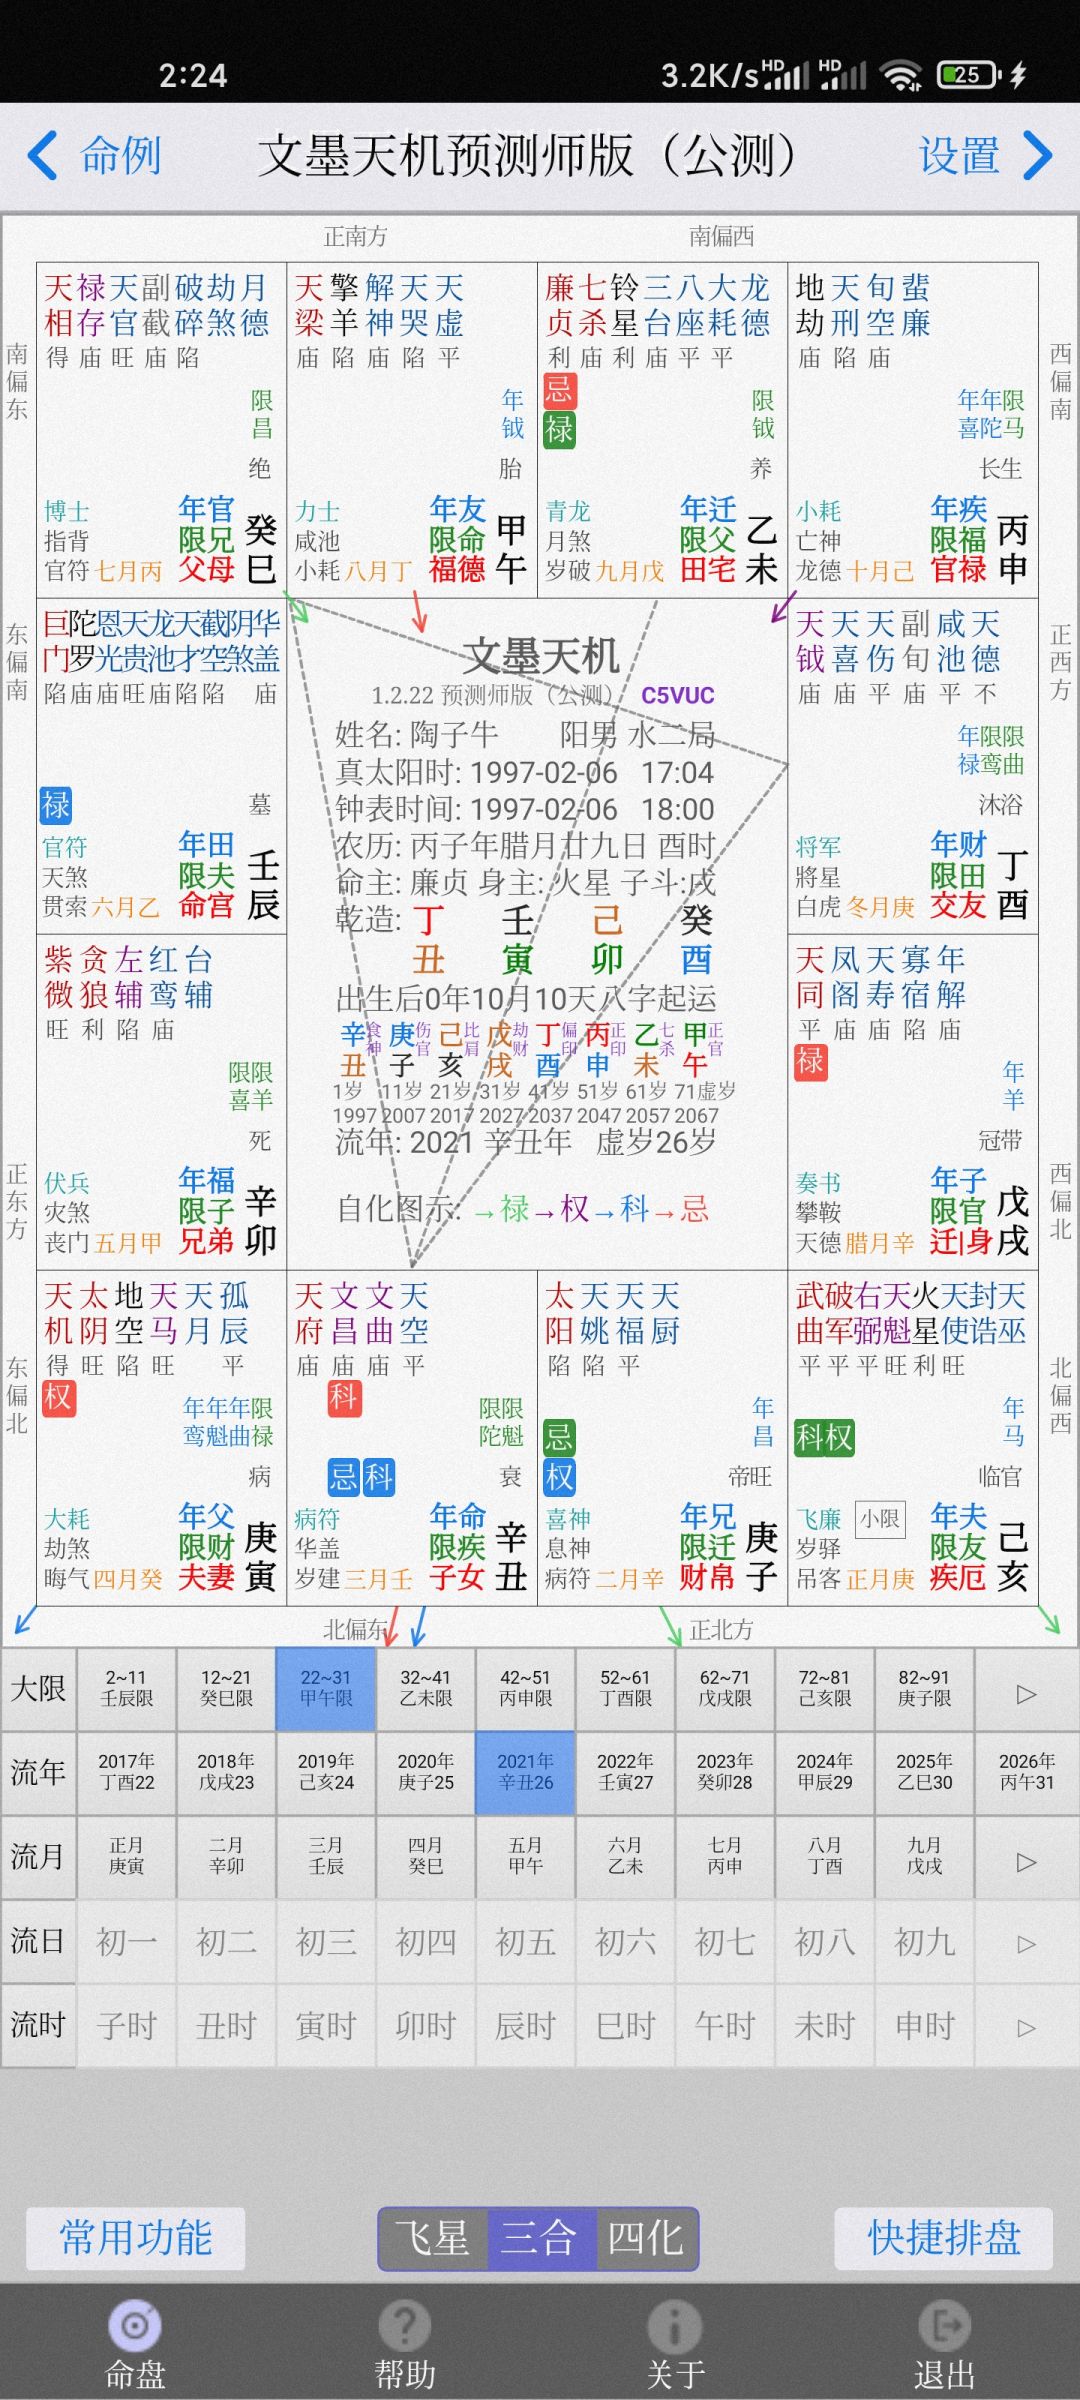This screenshot has height=2400, width=1080.
Task: Tap the blue 禄 badge in 壬辰 palace
Action: tap(56, 804)
